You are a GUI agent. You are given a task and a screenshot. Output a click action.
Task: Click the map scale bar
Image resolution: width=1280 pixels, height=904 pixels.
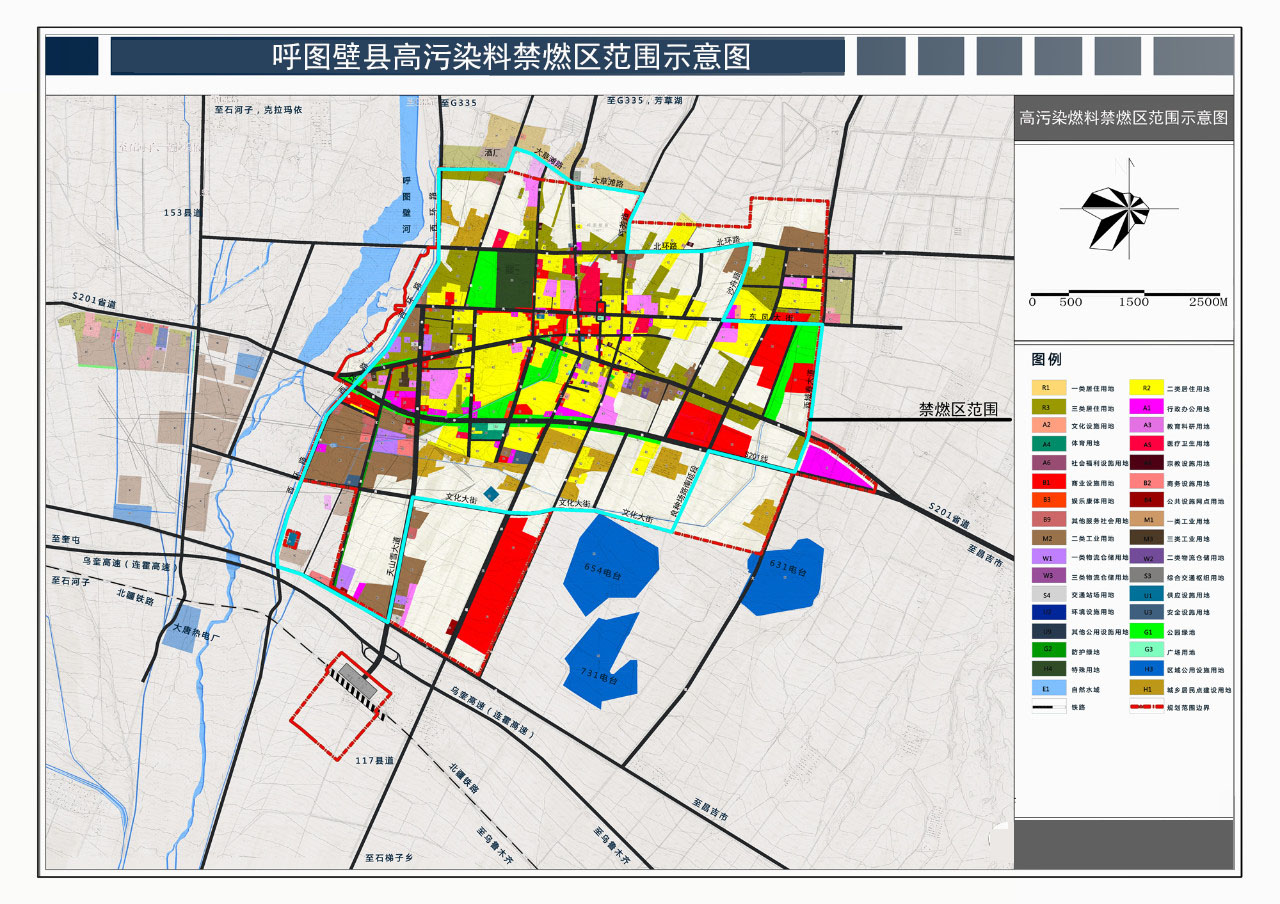pyautogui.click(x=1128, y=294)
